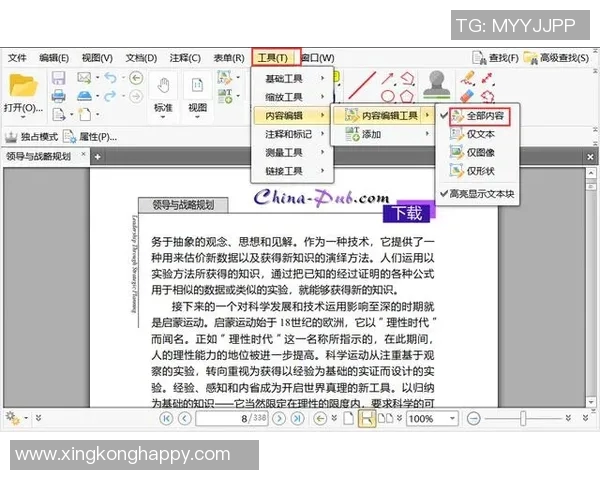Go to previous page button

tap(185, 418)
